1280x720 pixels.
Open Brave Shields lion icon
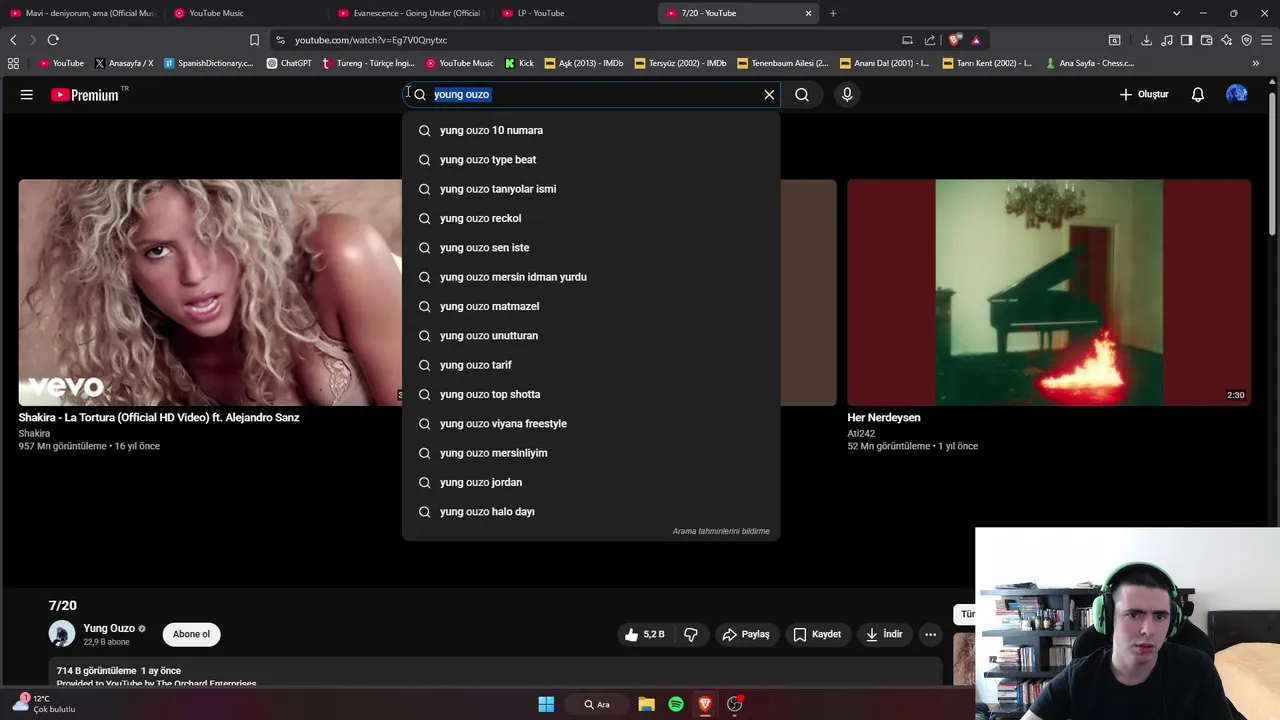point(955,40)
